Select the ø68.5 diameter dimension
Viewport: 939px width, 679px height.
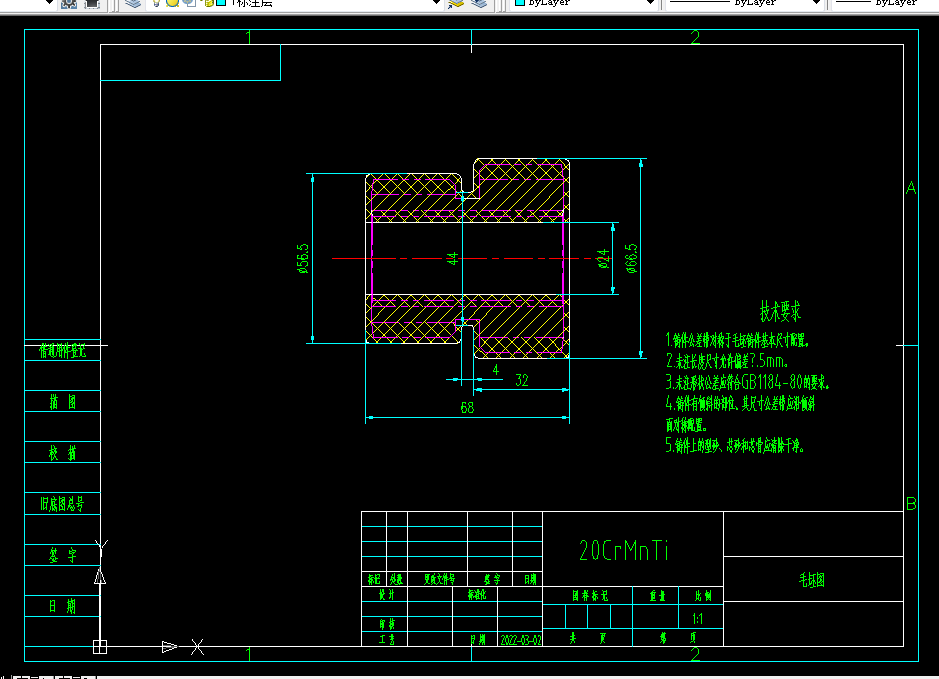point(632,258)
